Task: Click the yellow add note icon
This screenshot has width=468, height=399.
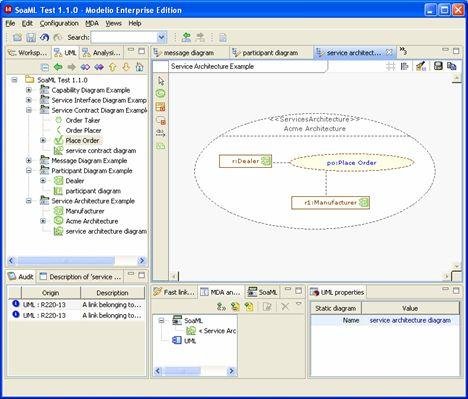Action: pyautogui.click(x=249, y=306)
